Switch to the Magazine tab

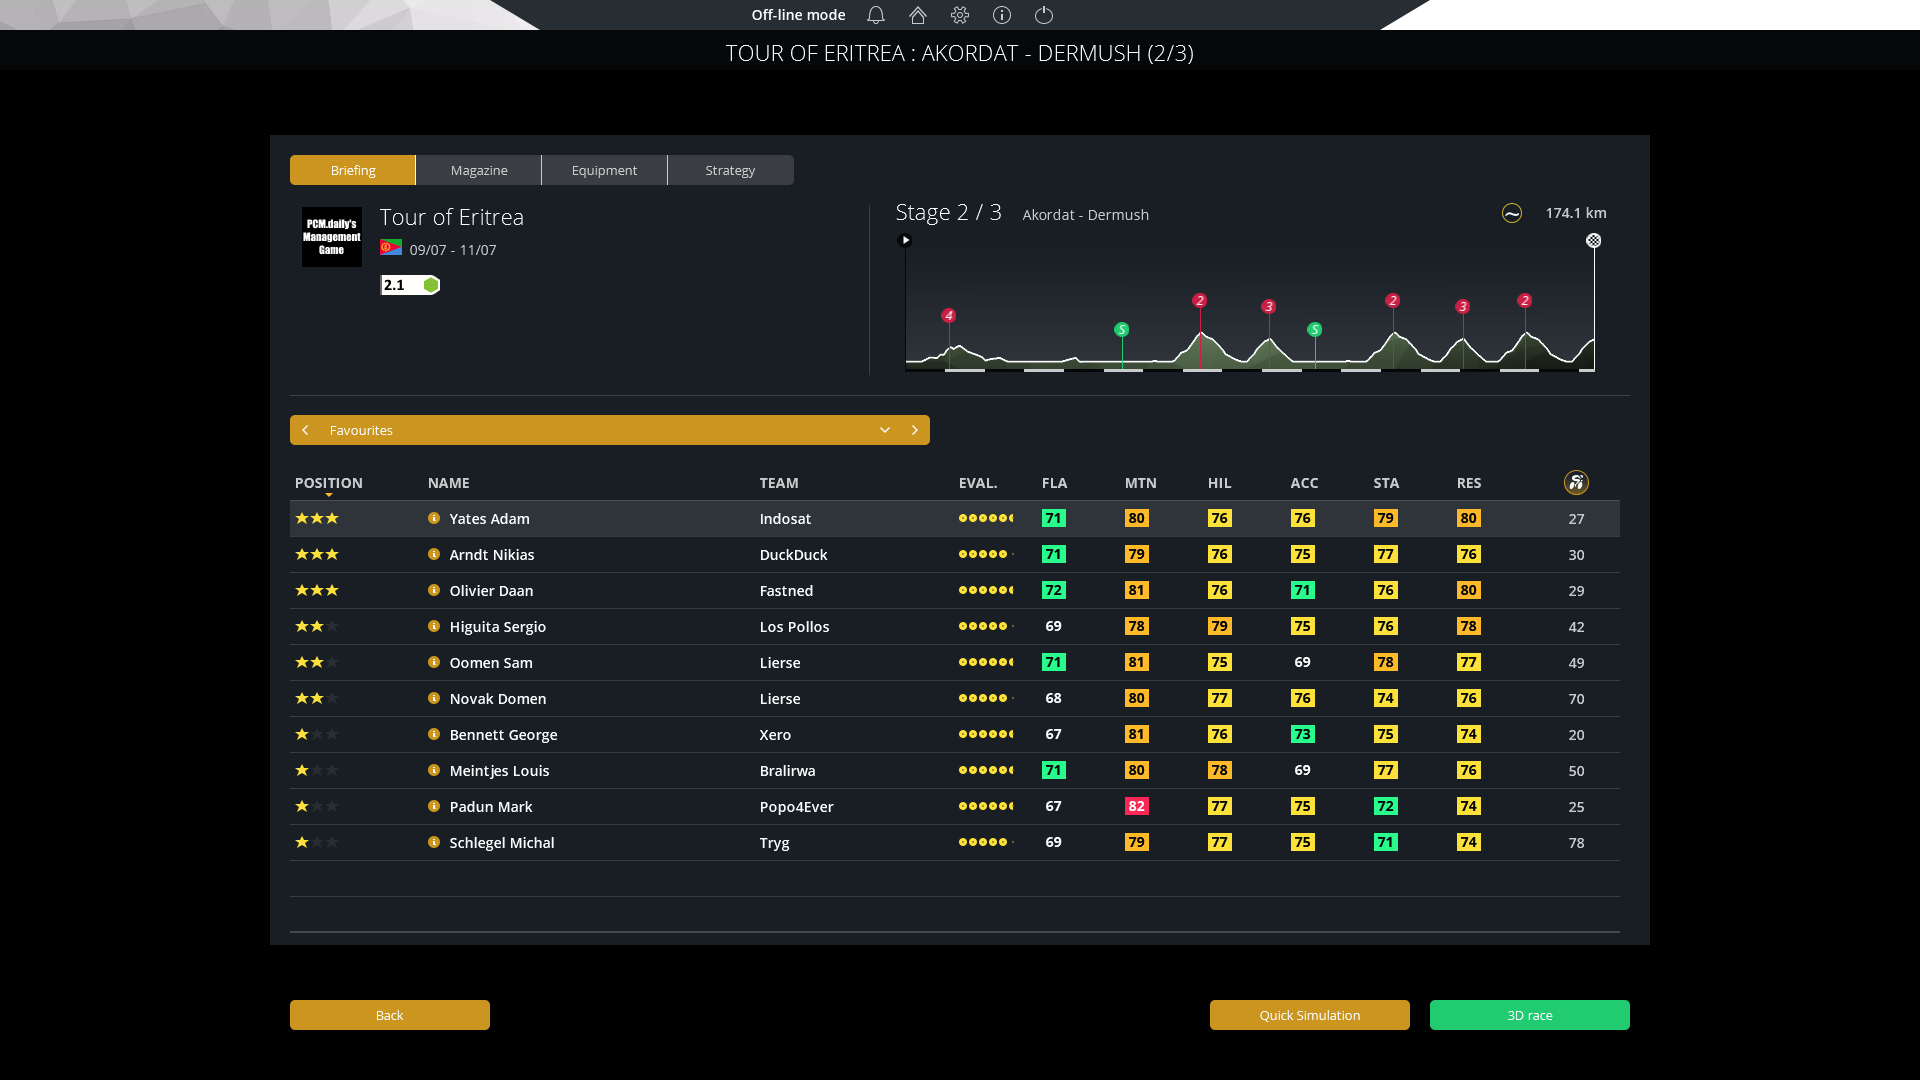479,170
